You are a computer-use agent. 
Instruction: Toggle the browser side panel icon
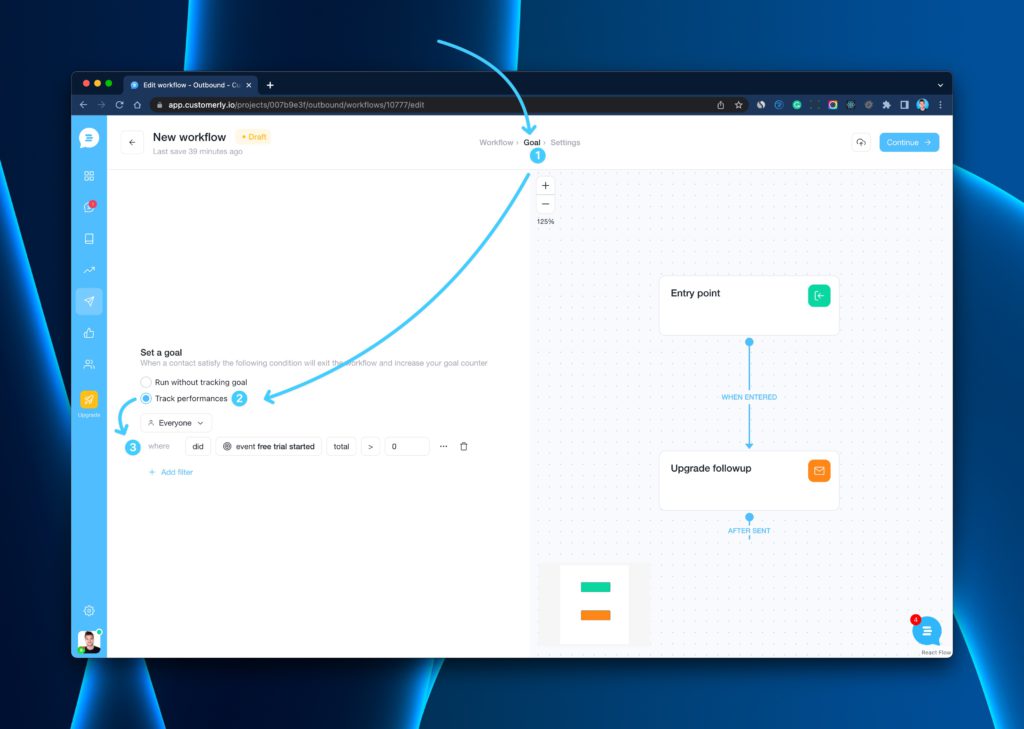(x=904, y=105)
